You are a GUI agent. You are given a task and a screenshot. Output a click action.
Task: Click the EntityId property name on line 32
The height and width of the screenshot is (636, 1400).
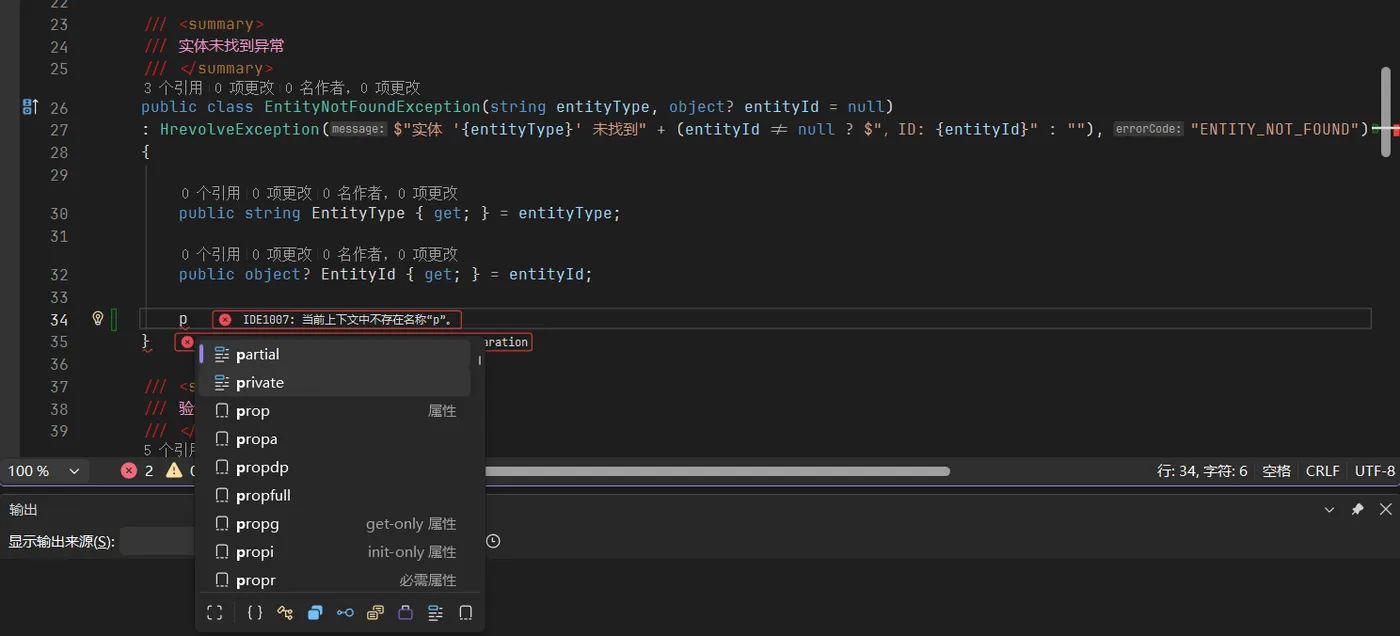tap(358, 274)
